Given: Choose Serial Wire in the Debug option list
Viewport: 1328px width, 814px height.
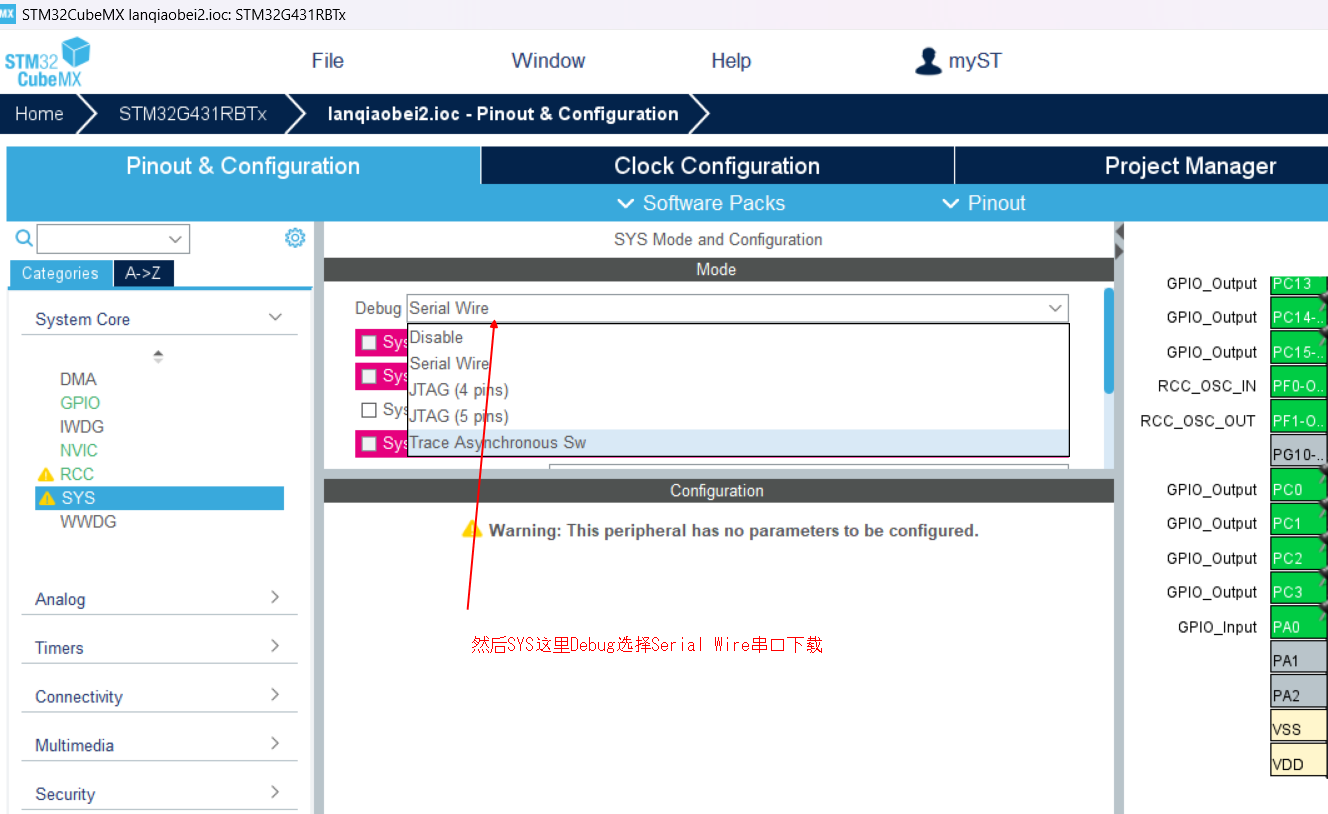Looking at the screenshot, I should 738,363.
